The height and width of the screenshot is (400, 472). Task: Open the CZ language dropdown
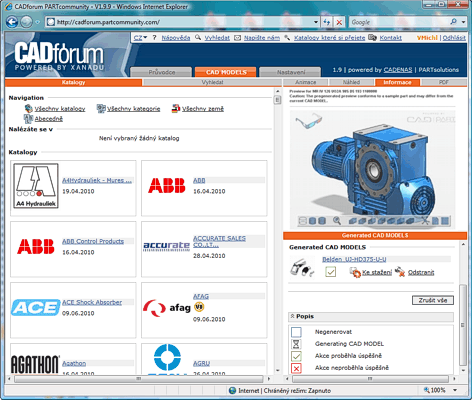(140, 38)
